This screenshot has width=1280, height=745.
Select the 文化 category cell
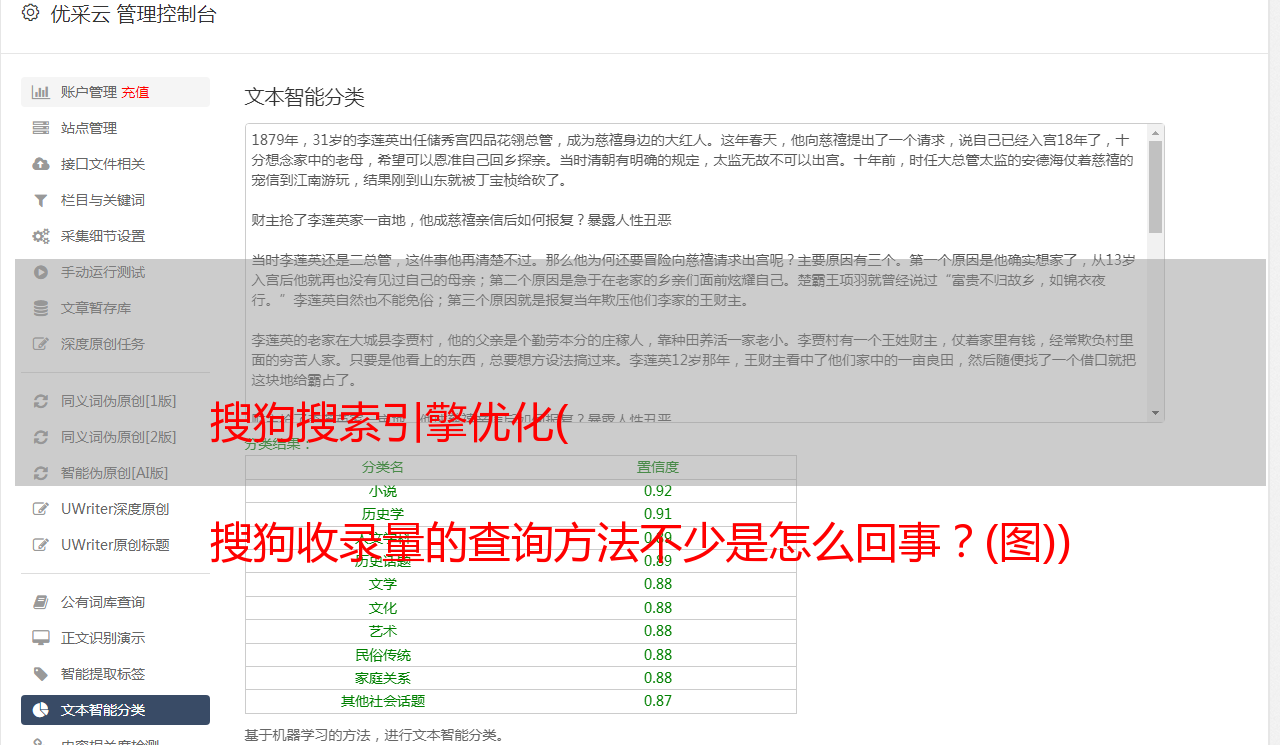[383, 608]
